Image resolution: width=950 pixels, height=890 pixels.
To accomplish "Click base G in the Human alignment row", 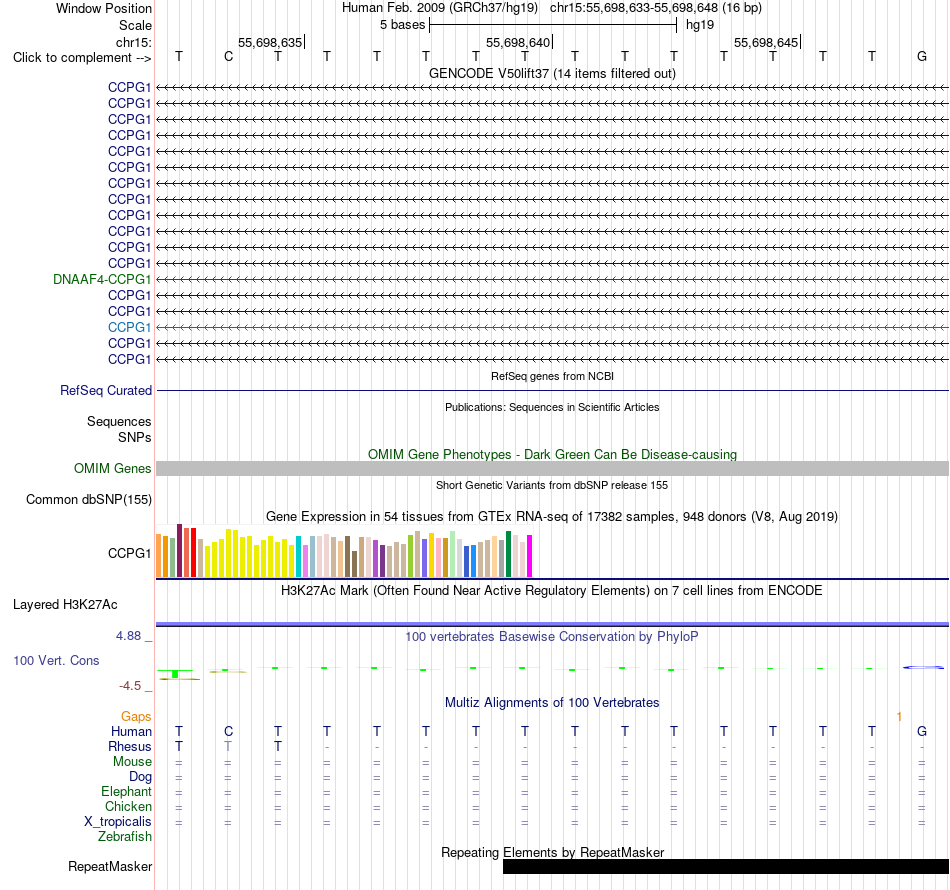I will point(922,731).
